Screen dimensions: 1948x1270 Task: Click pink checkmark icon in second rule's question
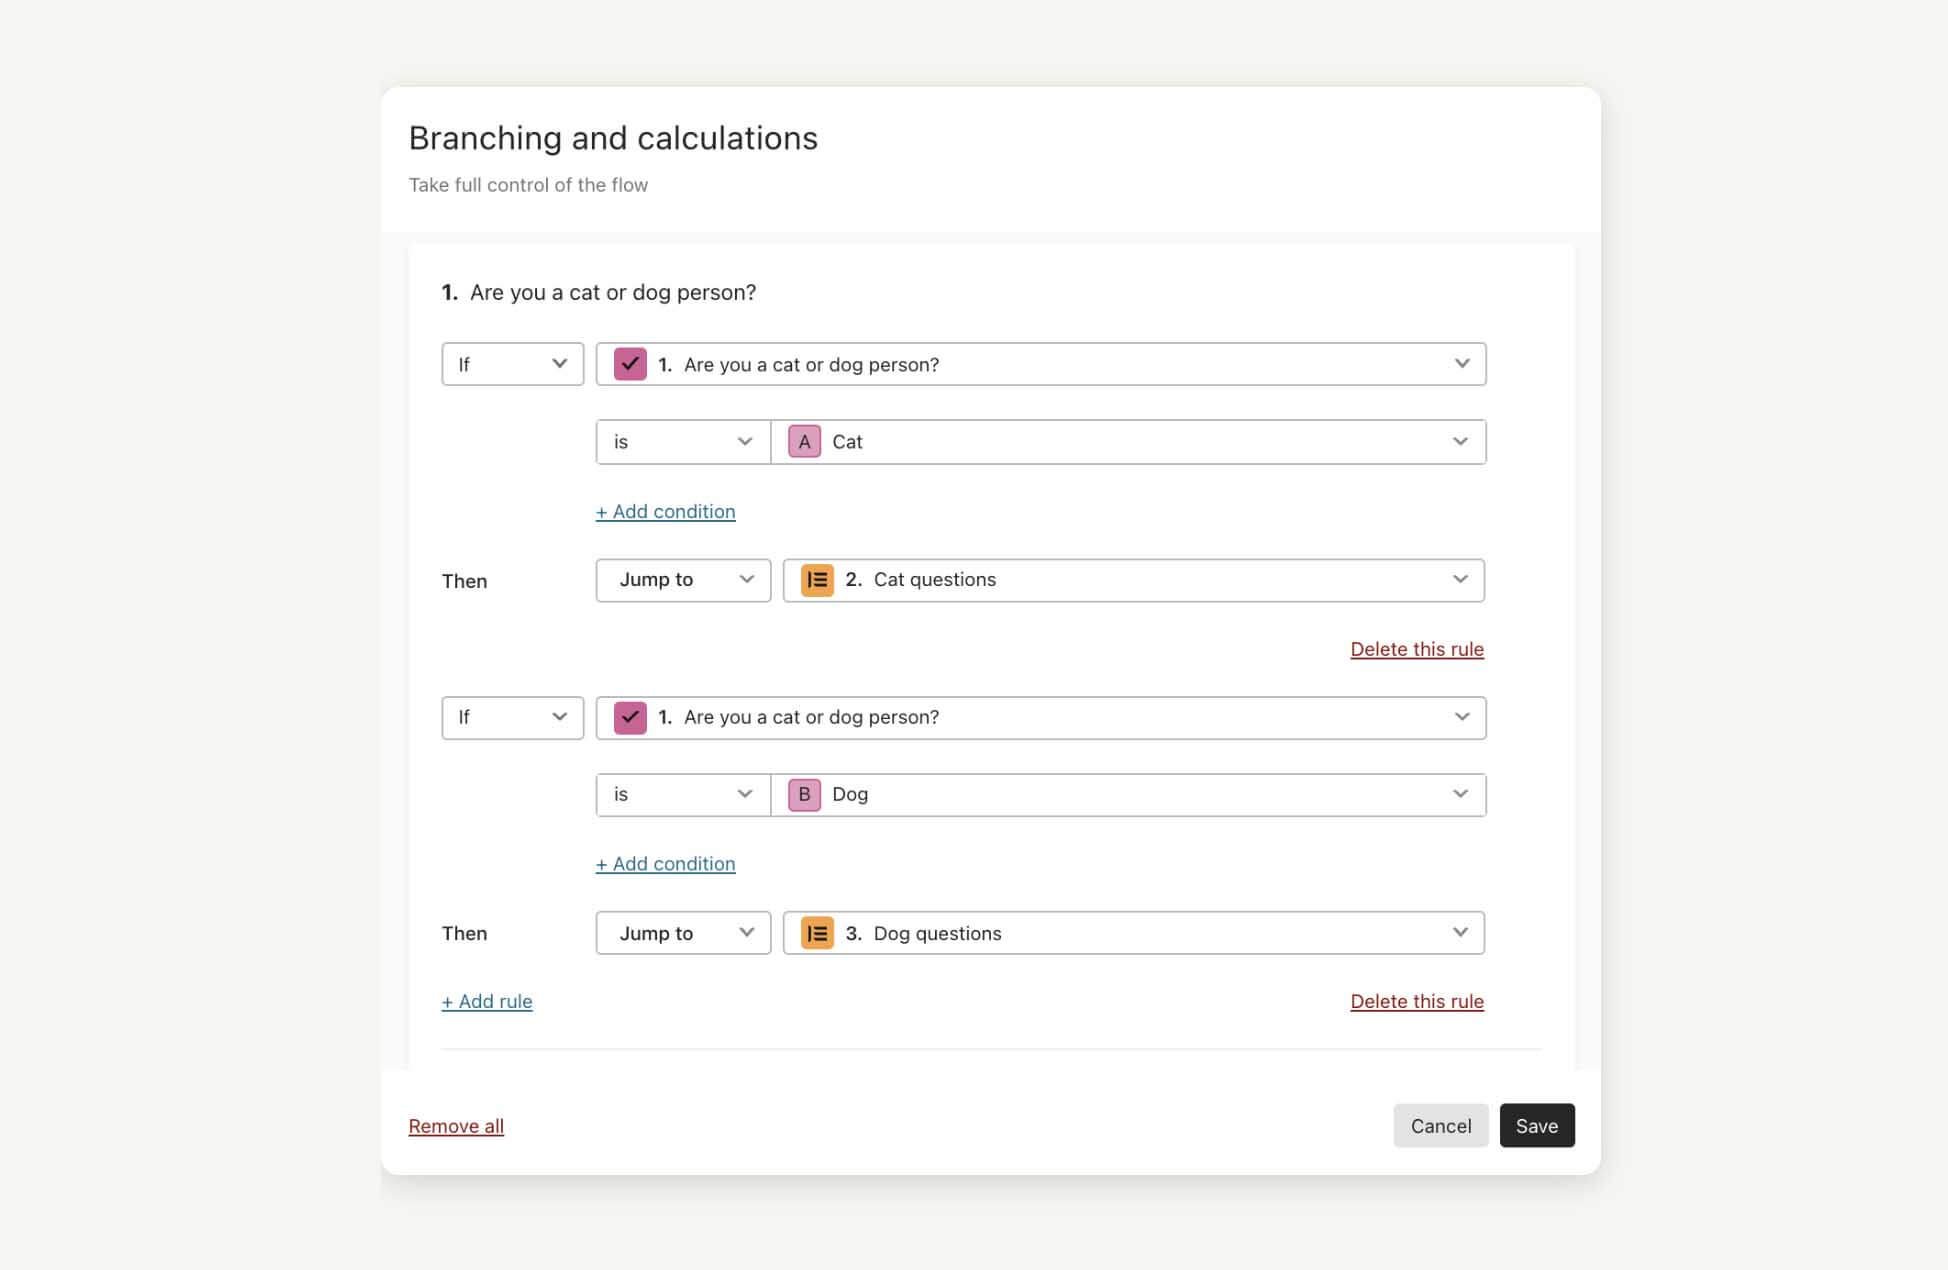630,717
